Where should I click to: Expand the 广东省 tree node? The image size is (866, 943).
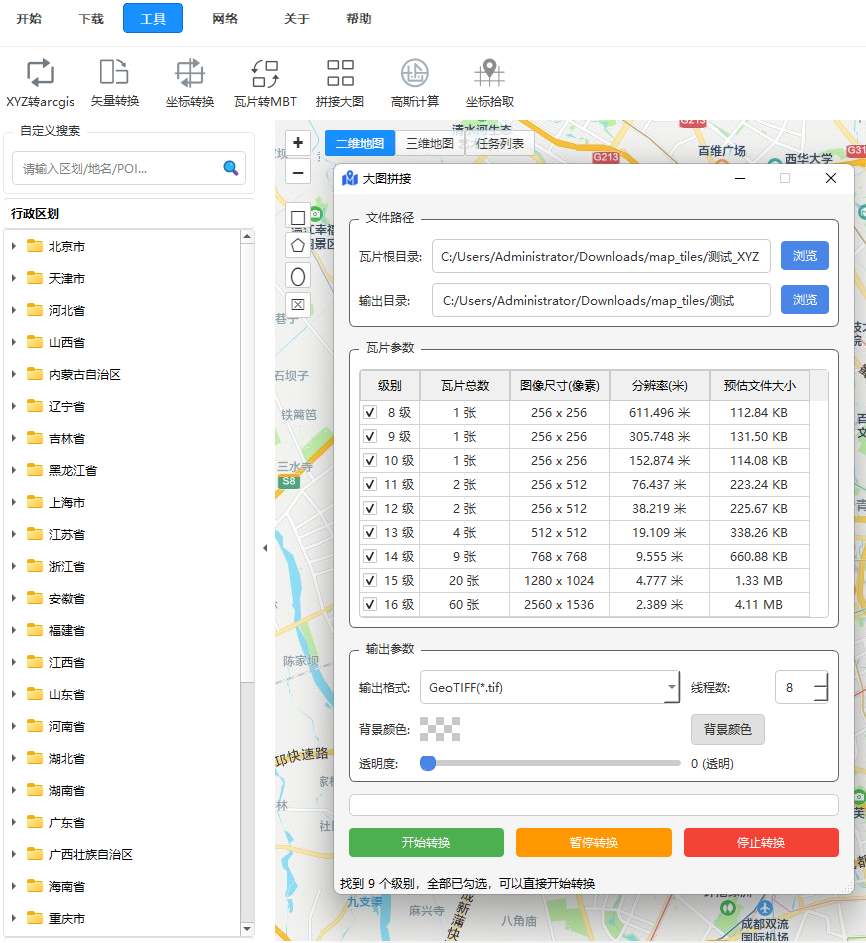[13, 822]
